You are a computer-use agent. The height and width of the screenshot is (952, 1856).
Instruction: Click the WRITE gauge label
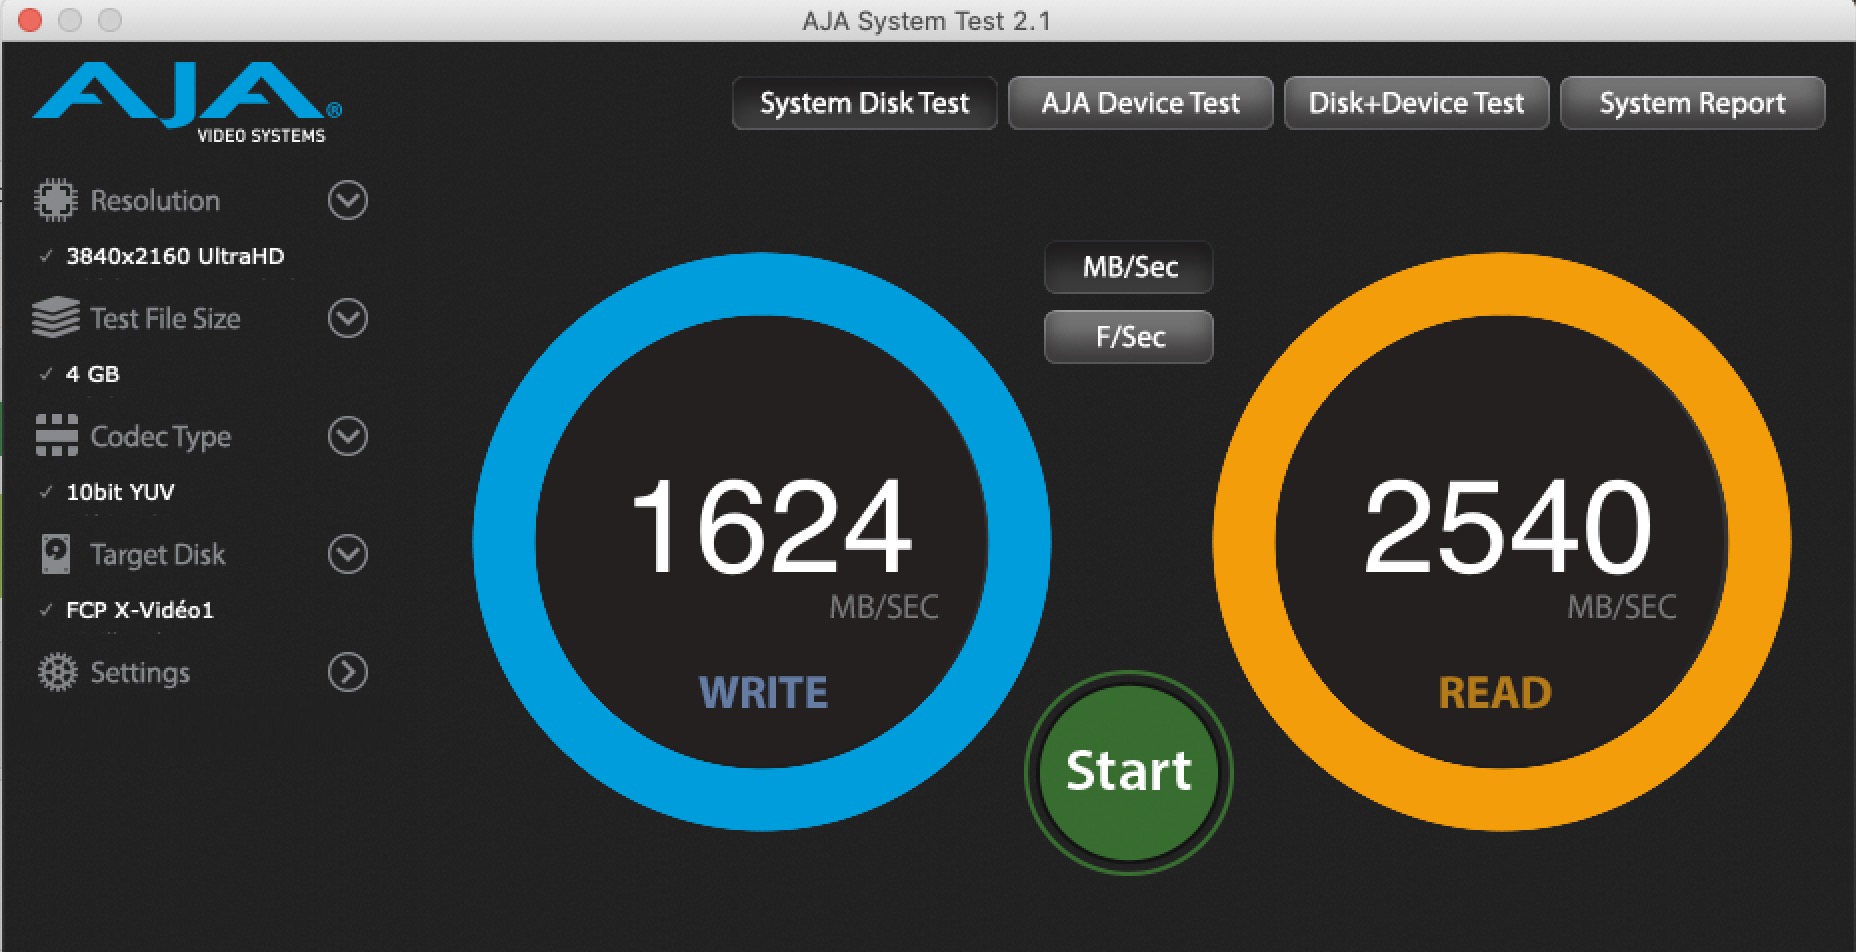click(x=763, y=692)
